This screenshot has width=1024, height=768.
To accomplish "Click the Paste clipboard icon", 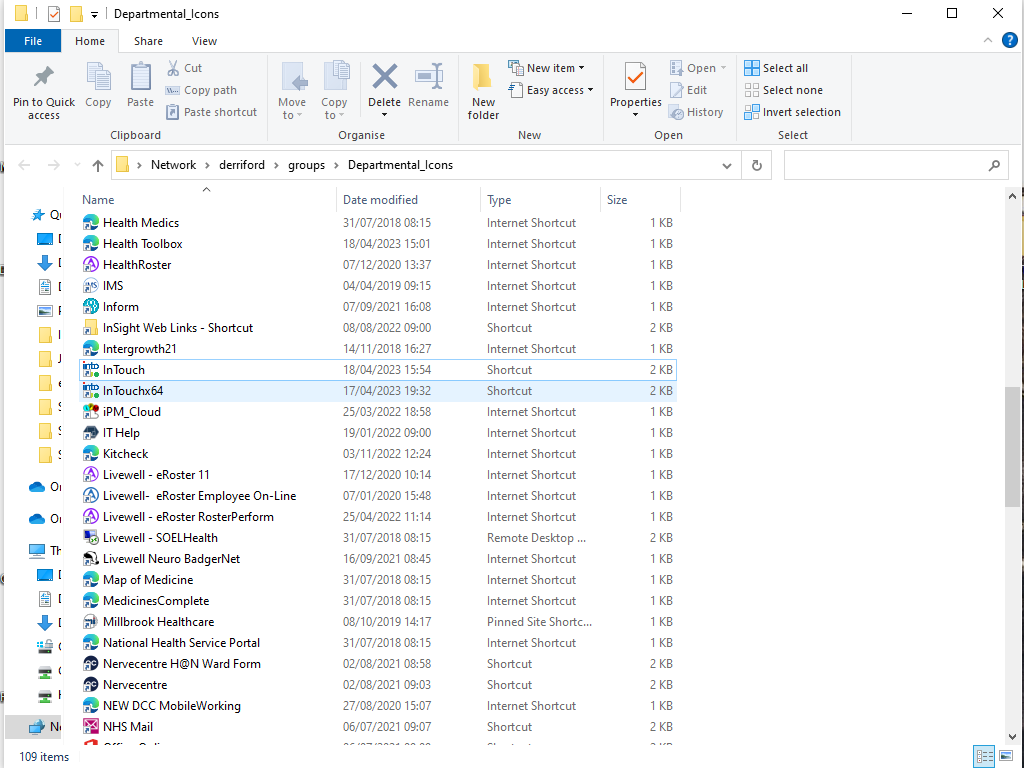I will tap(140, 77).
